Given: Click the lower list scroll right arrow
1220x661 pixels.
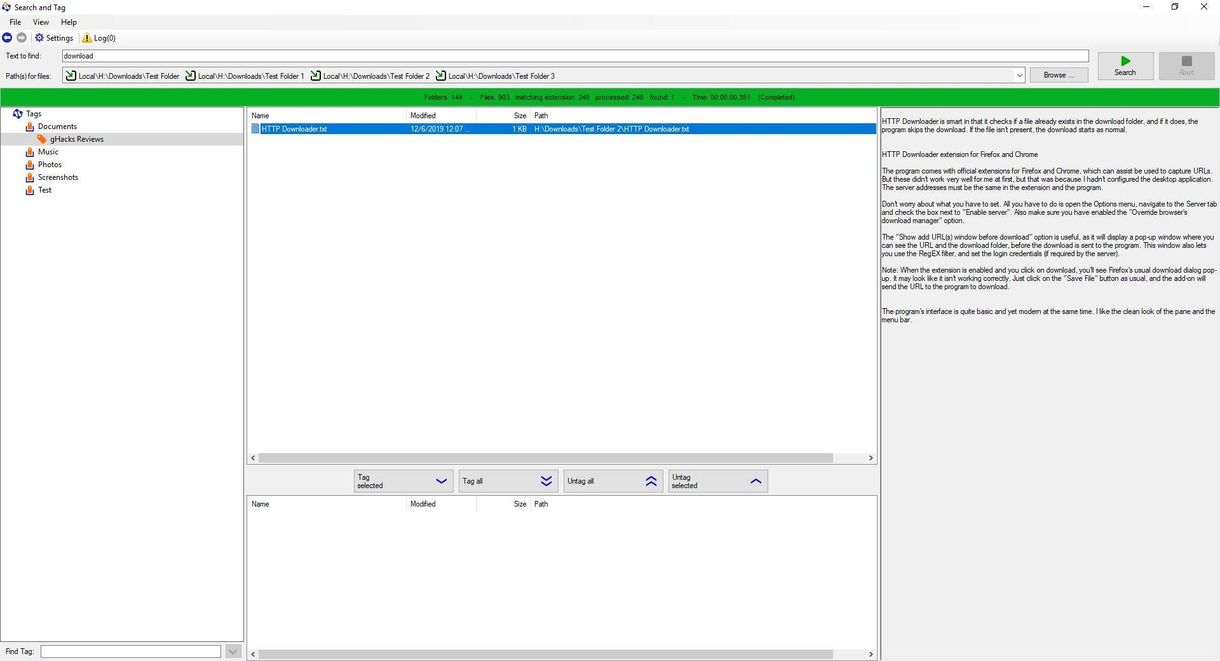Looking at the screenshot, I should click(x=871, y=655).
